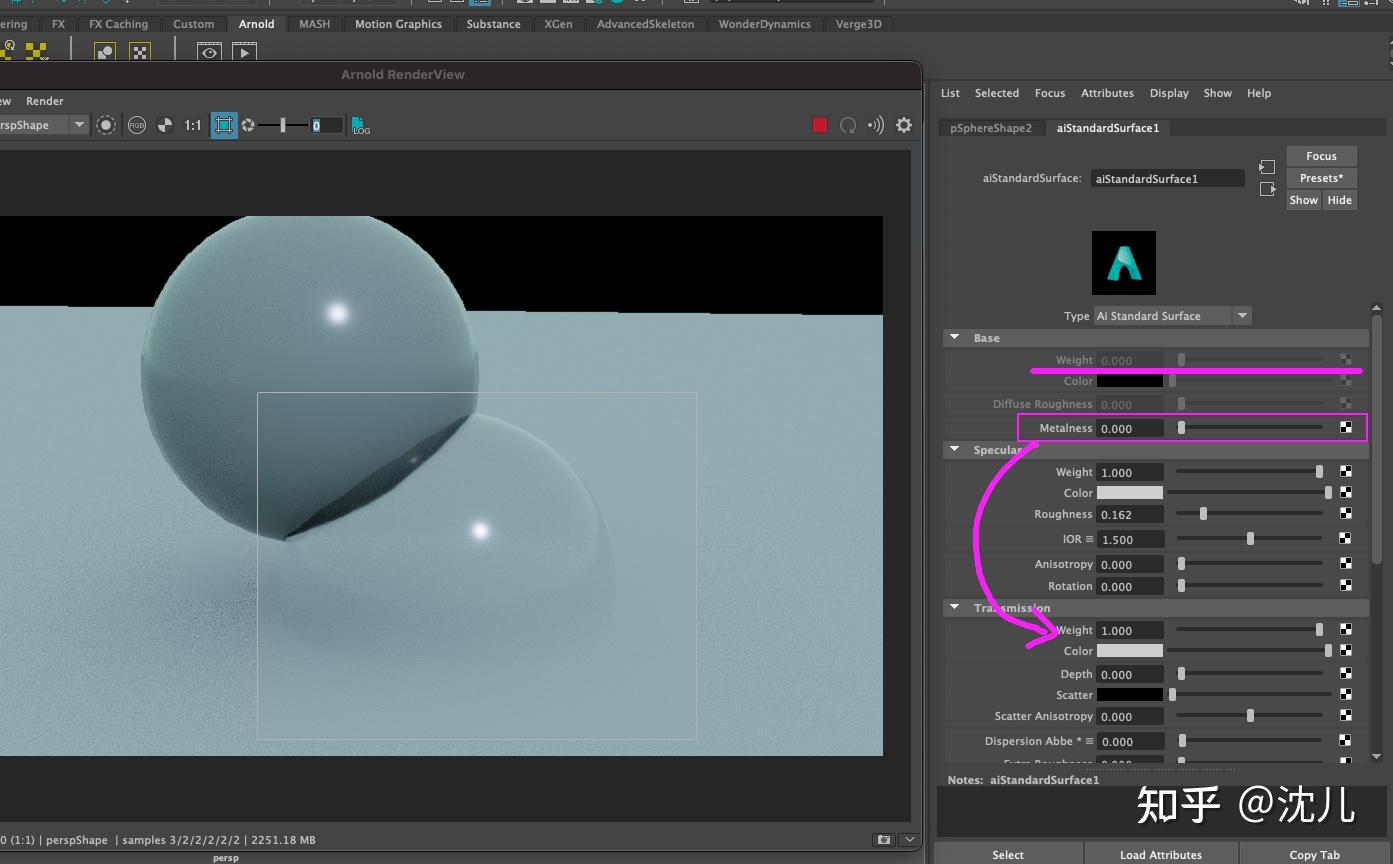Open the Render menu in RenderView
The image size is (1393, 864).
click(x=45, y=101)
